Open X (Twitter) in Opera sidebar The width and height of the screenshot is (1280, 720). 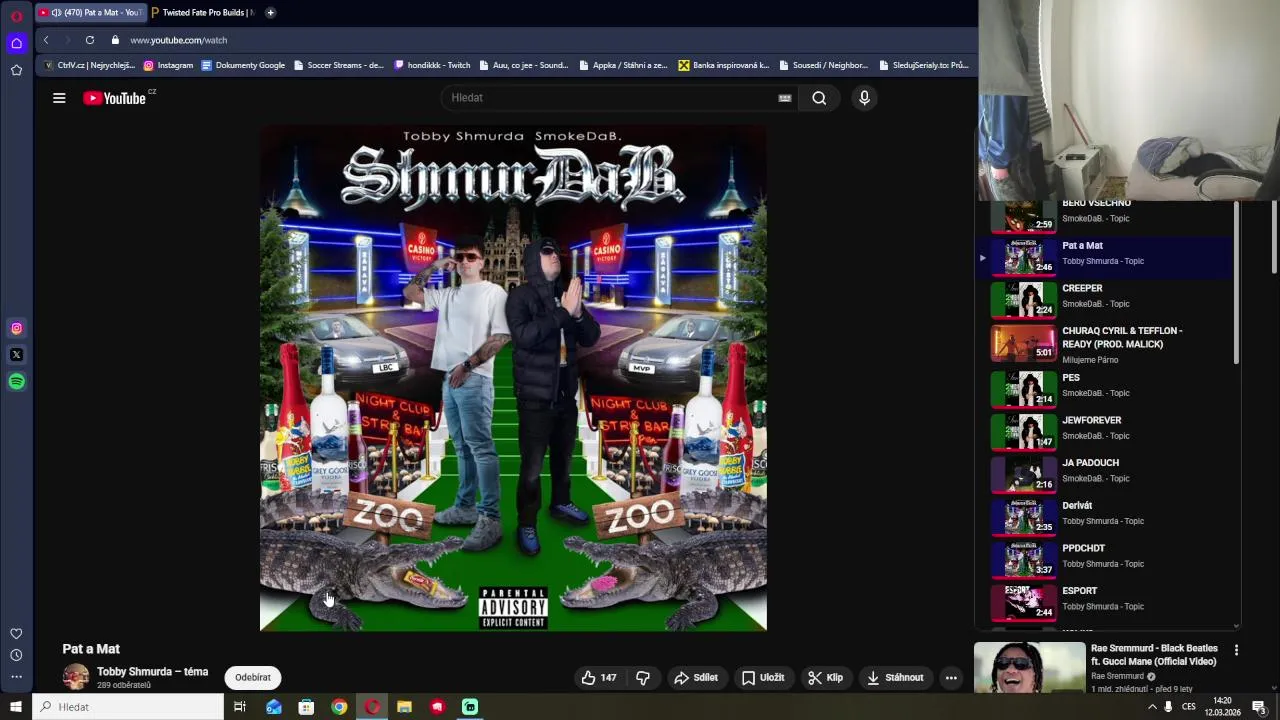pos(16,355)
